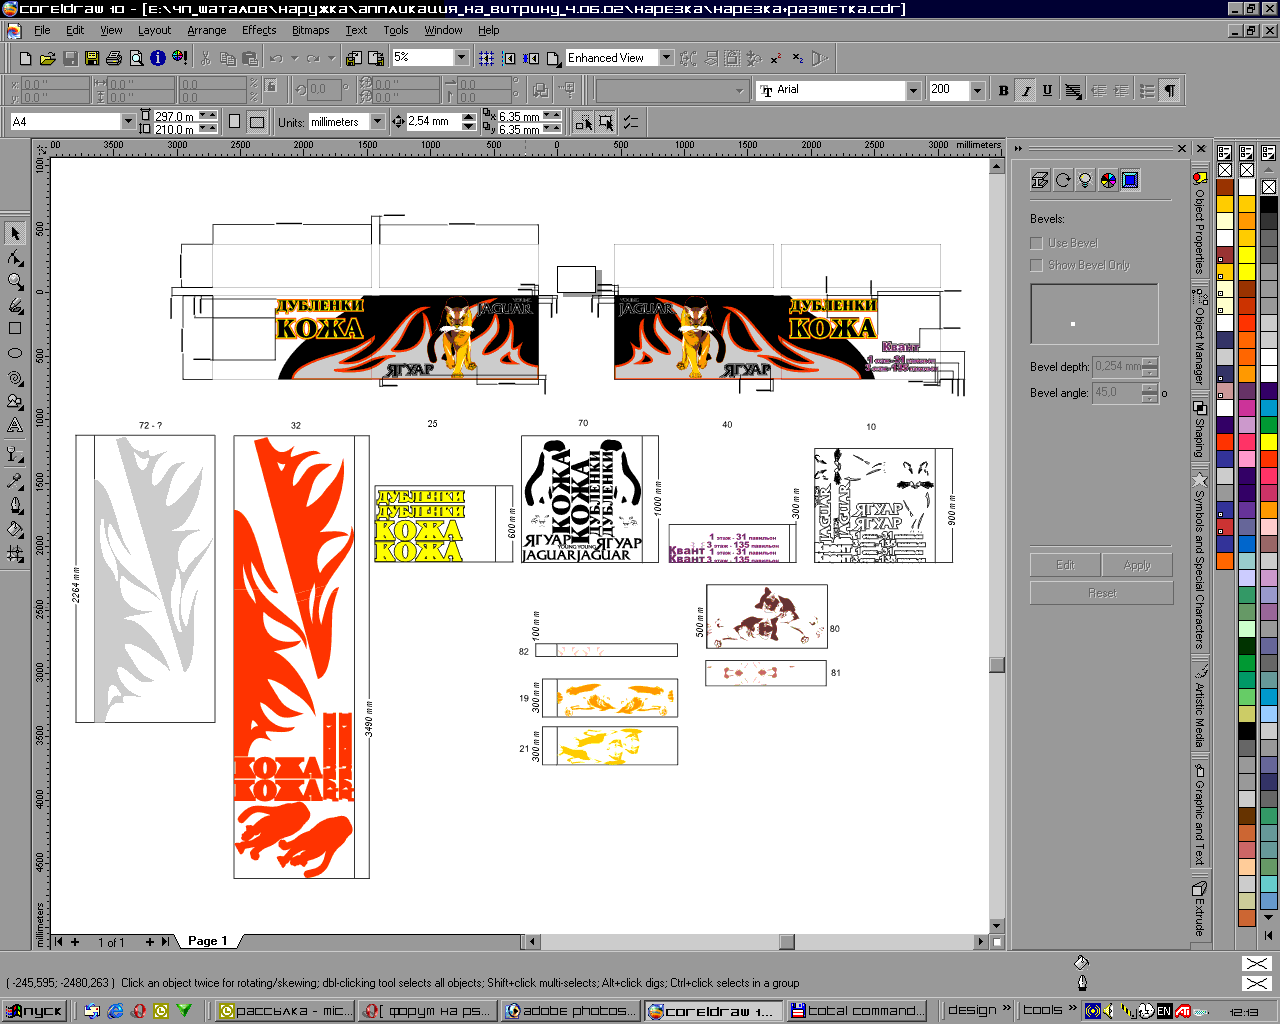Select the Text tool
The width and height of the screenshot is (1280, 1024).
[x=15, y=426]
